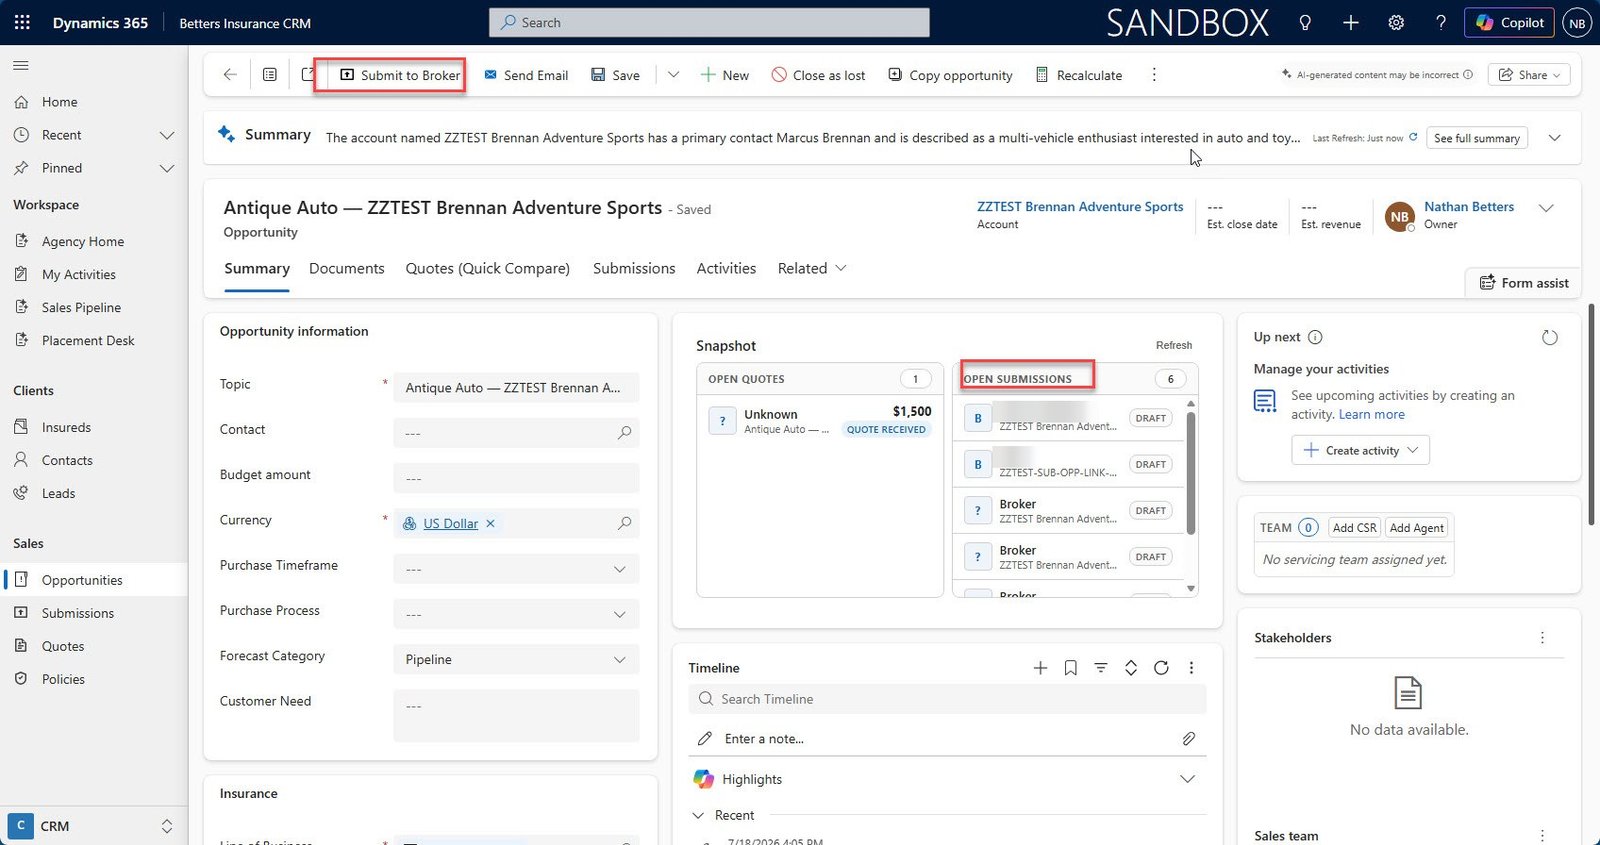
Task: Add a timeline record plus icon
Action: coord(1040,668)
